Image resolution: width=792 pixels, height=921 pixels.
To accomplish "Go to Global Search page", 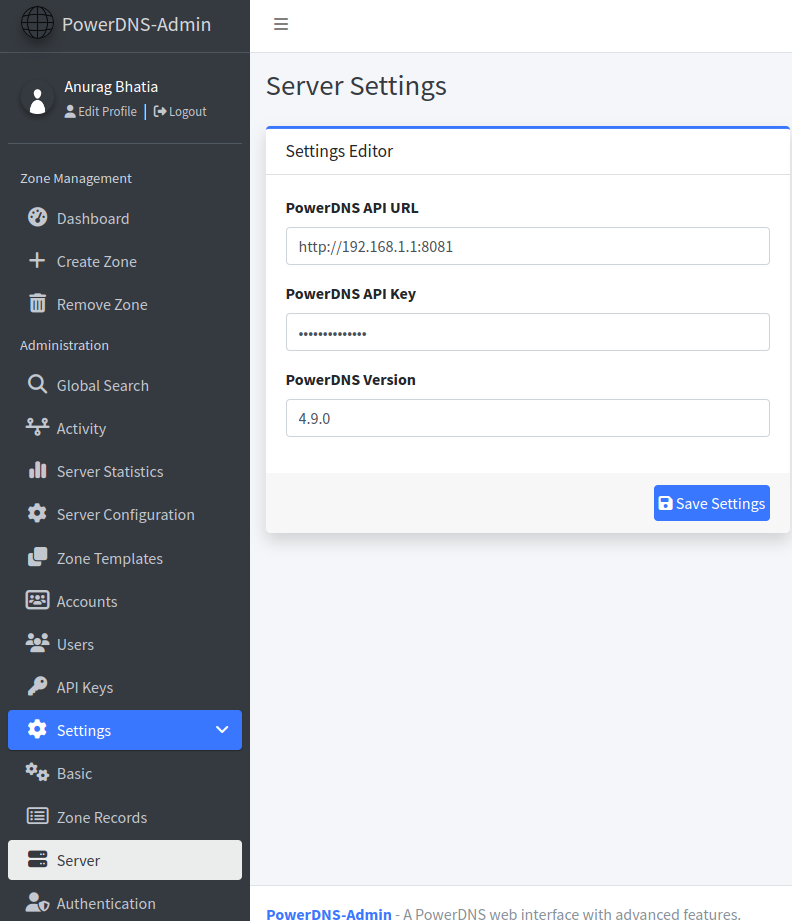I will (125, 385).
